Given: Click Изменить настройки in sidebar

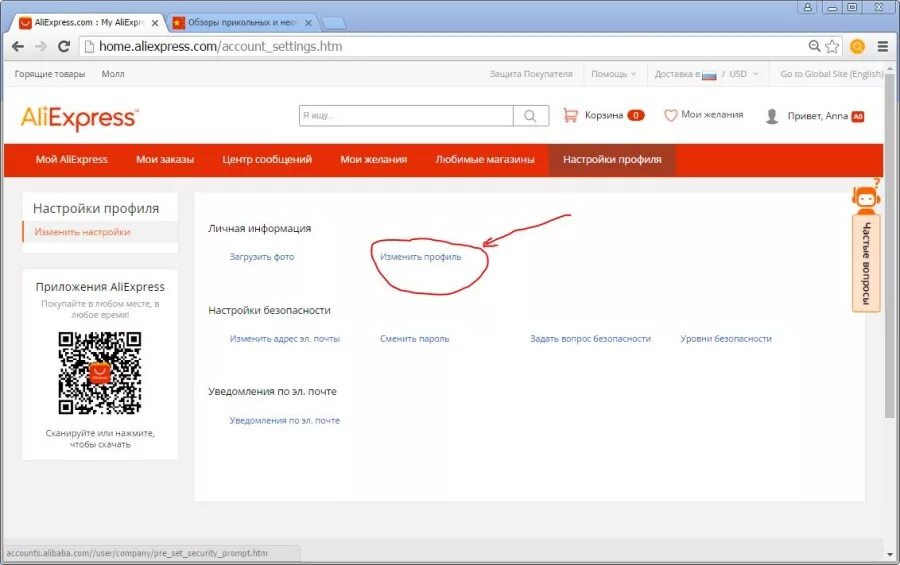Looking at the screenshot, I should pos(82,232).
